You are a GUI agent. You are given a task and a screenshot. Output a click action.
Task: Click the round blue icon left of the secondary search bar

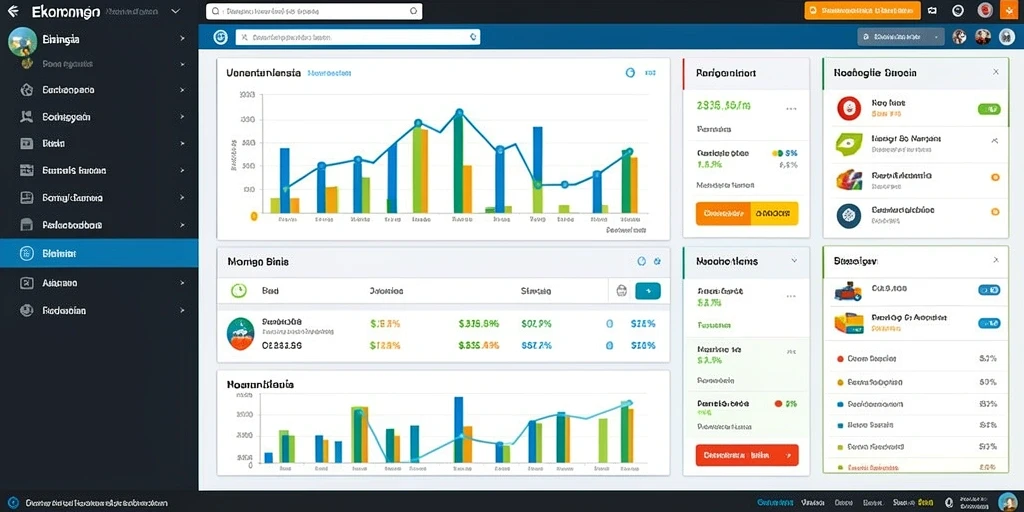click(221, 37)
